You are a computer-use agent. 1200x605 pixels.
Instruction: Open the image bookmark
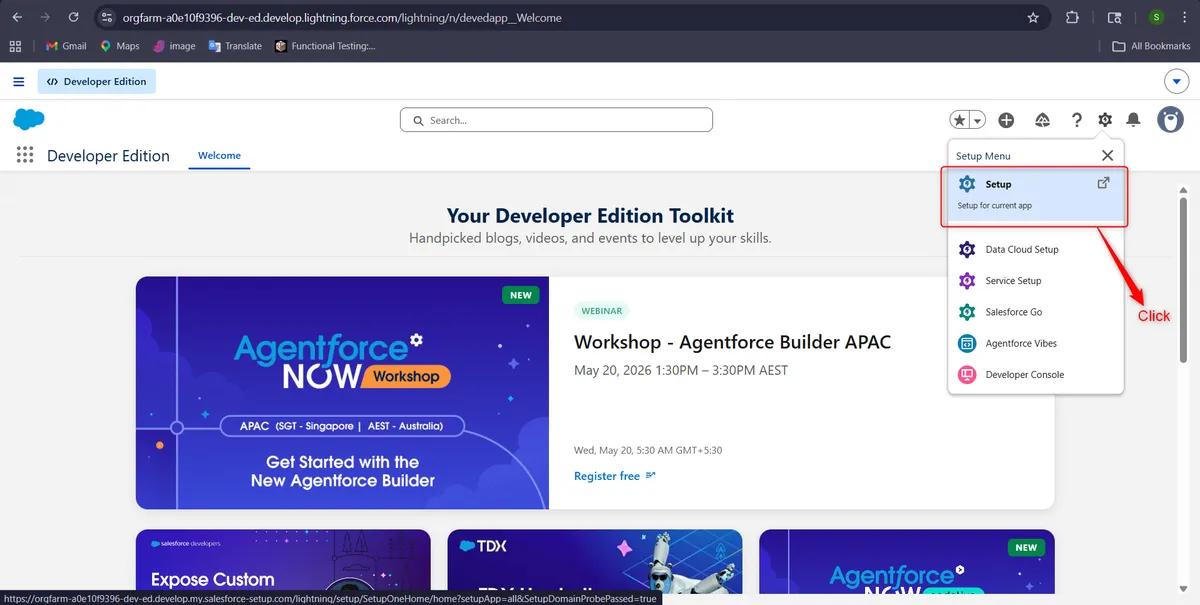(174, 46)
